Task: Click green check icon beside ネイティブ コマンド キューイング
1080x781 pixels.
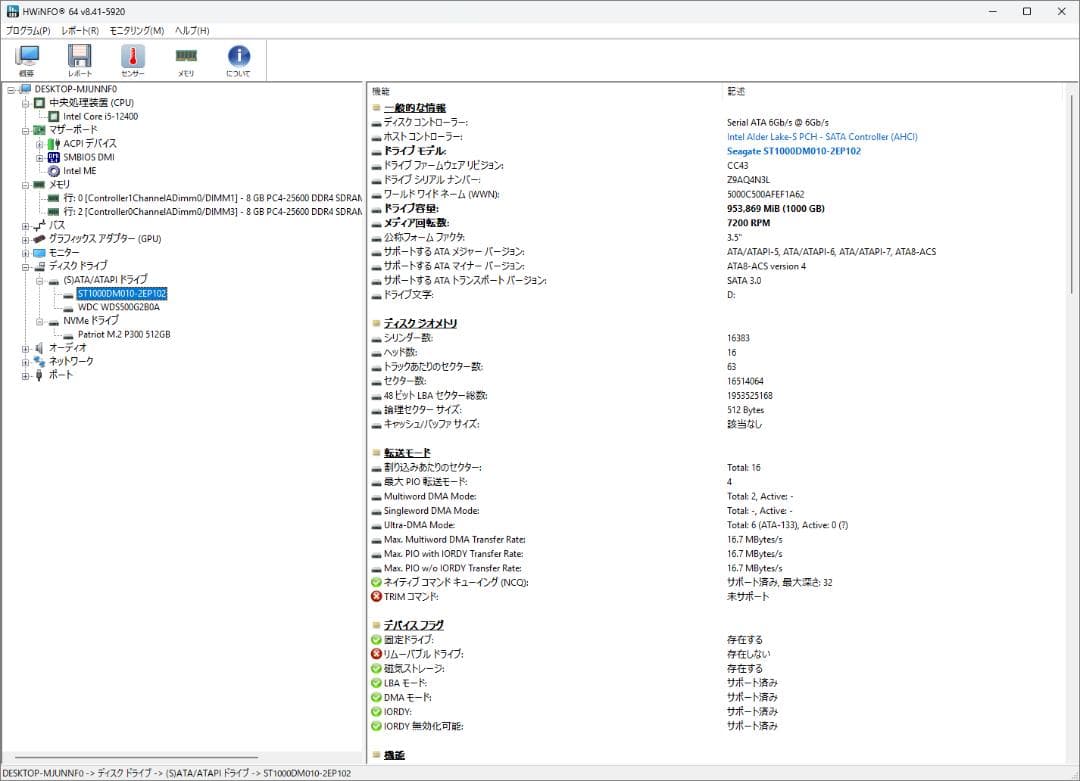Action: [376, 582]
